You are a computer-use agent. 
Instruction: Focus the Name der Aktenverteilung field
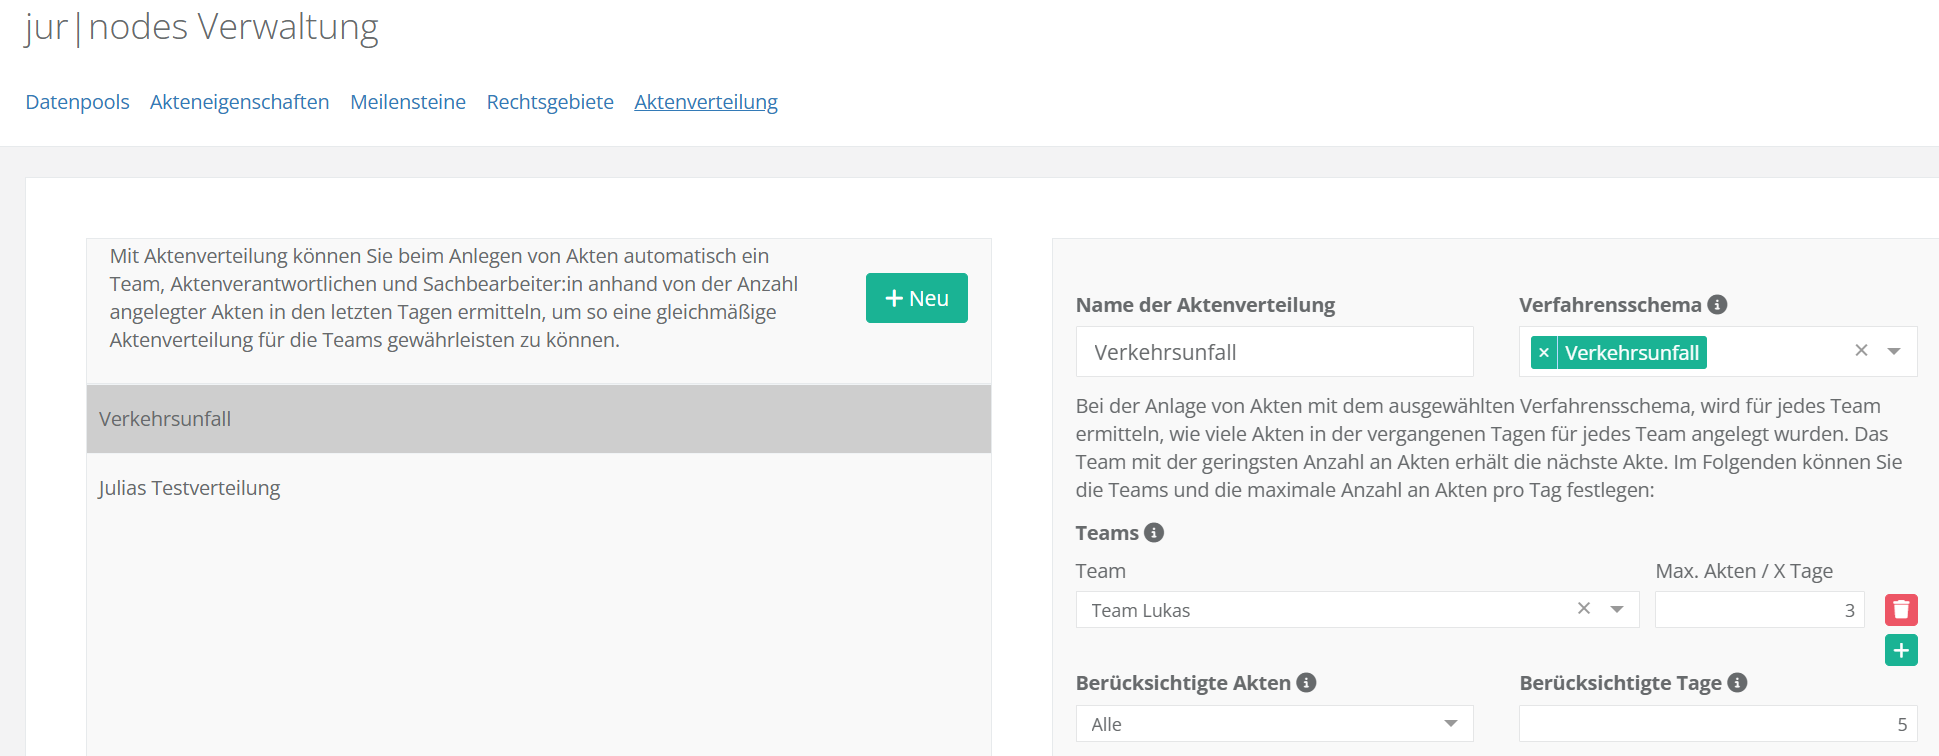click(1274, 352)
